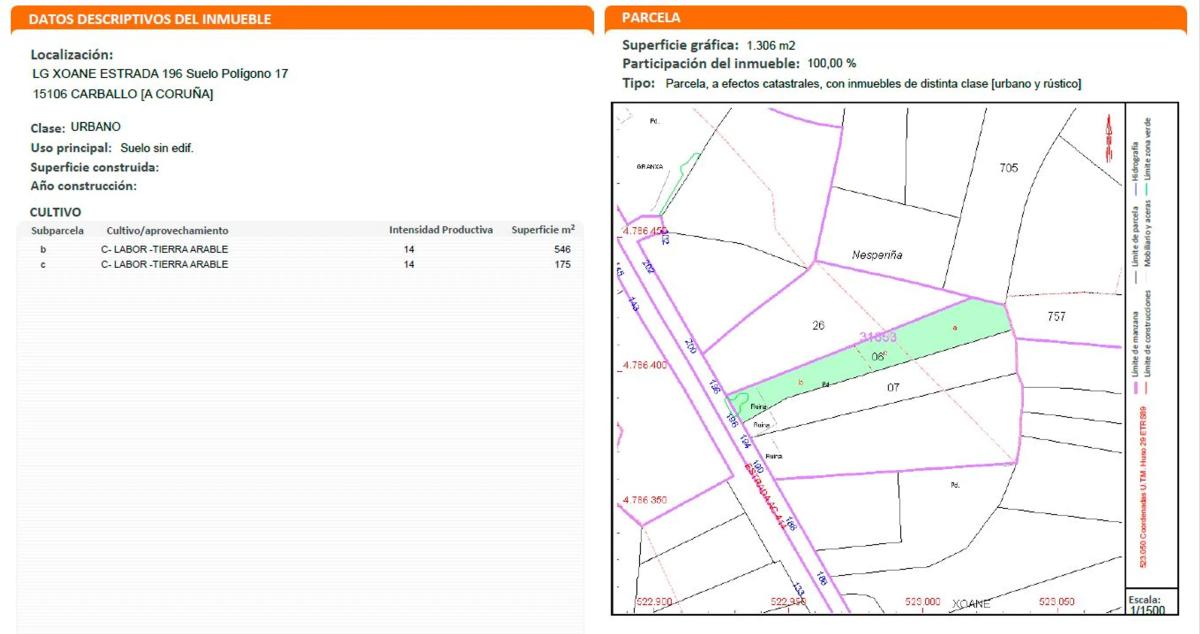Click the GRANXA label on the map
Viewport: 1200px width, 634px height.
pos(650,167)
